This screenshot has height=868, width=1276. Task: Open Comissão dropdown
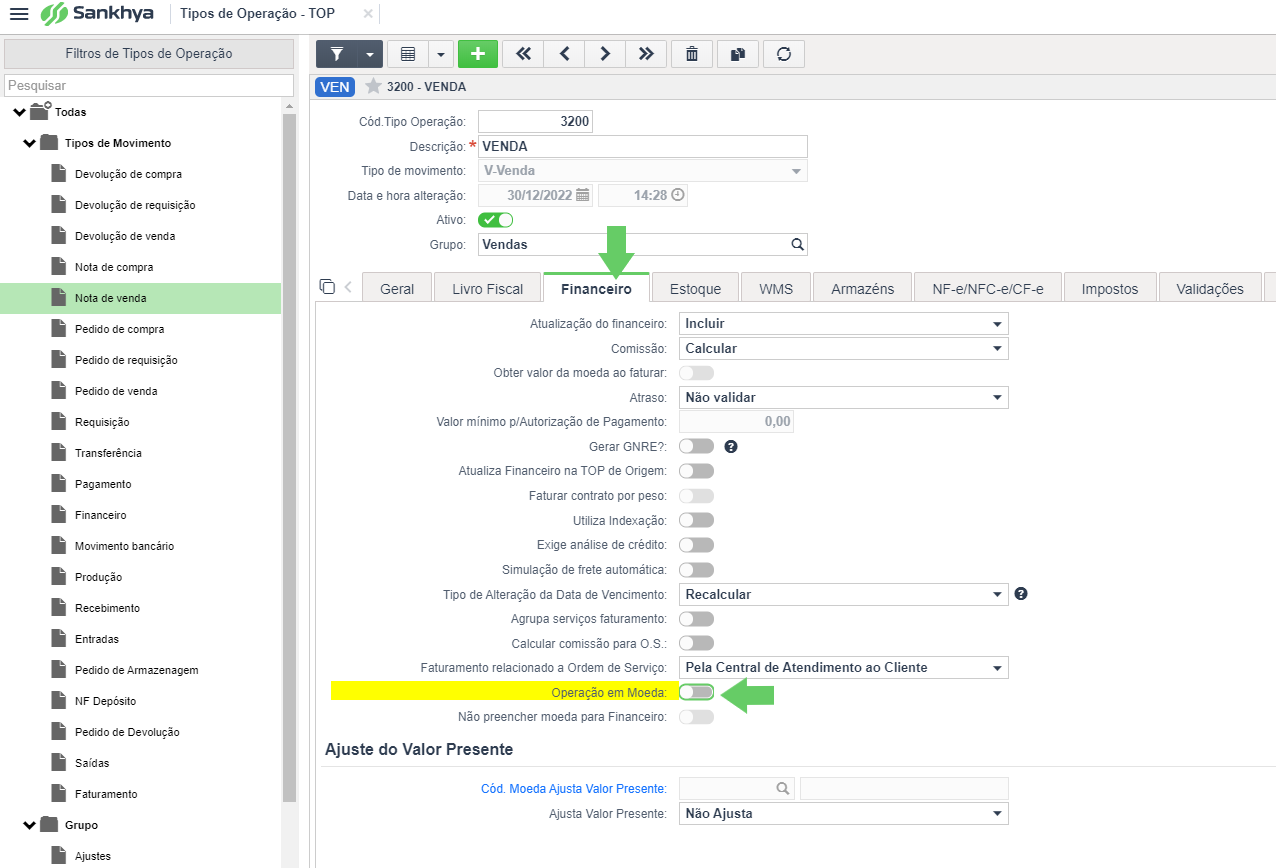844,348
